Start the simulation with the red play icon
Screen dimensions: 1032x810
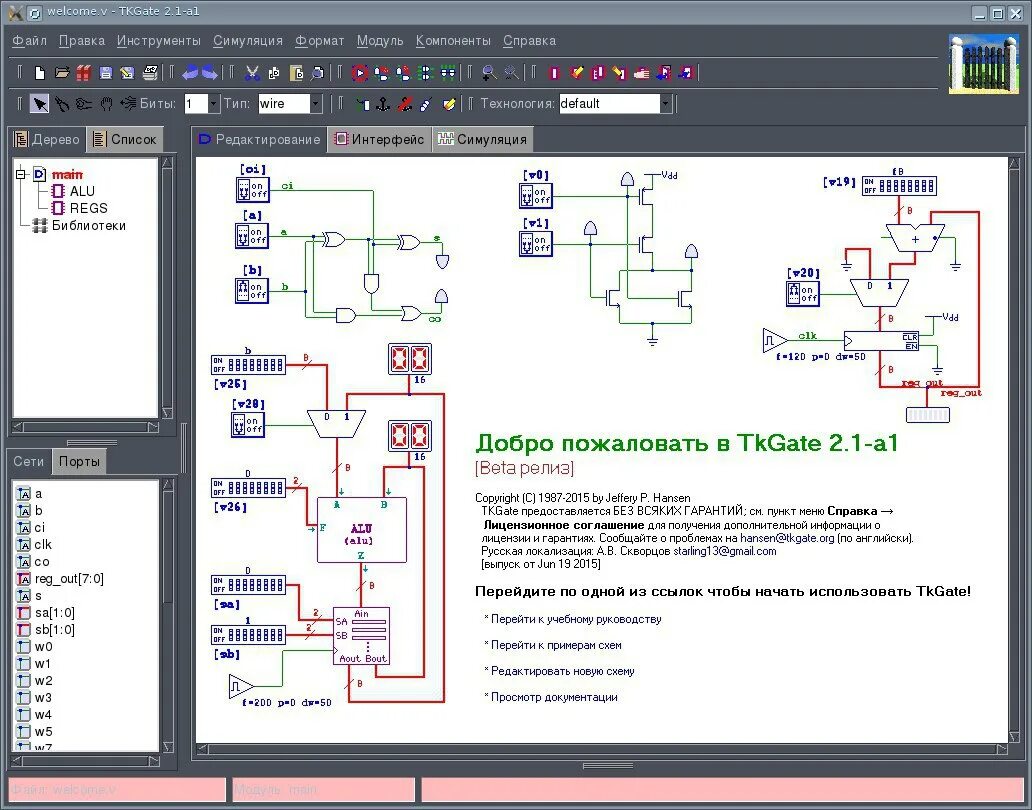click(x=359, y=72)
